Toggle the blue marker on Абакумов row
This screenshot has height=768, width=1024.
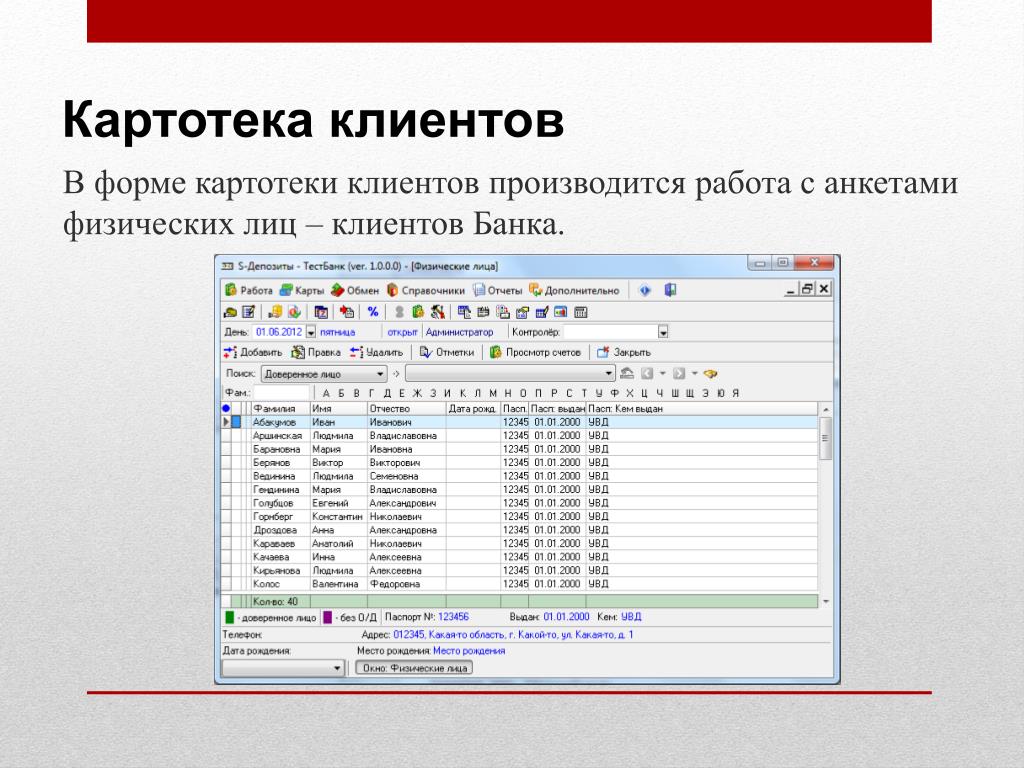tap(236, 423)
